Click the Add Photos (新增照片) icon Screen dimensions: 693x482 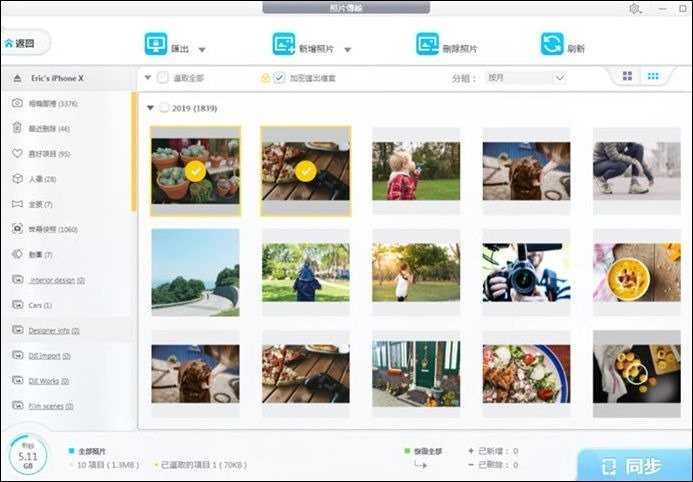[x=283, y=44]
